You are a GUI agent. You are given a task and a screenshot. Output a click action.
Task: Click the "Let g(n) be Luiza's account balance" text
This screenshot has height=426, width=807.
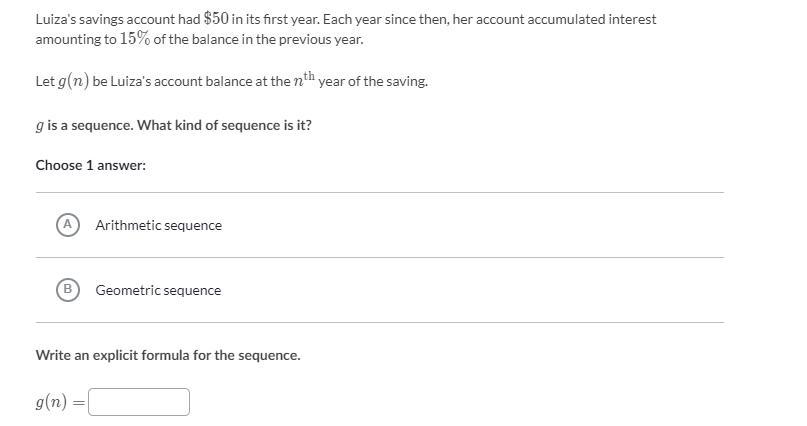160,82
